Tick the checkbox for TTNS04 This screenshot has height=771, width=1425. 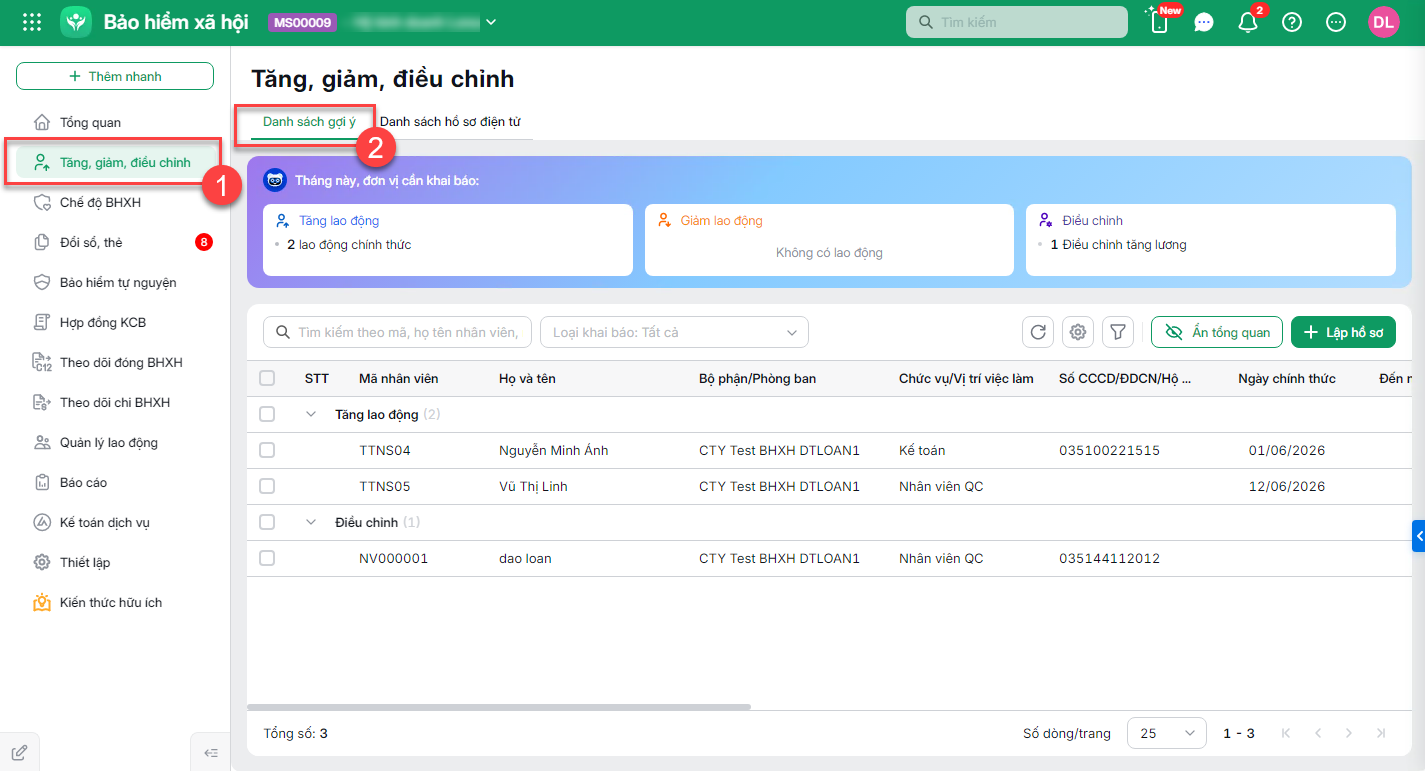point(267,450)
